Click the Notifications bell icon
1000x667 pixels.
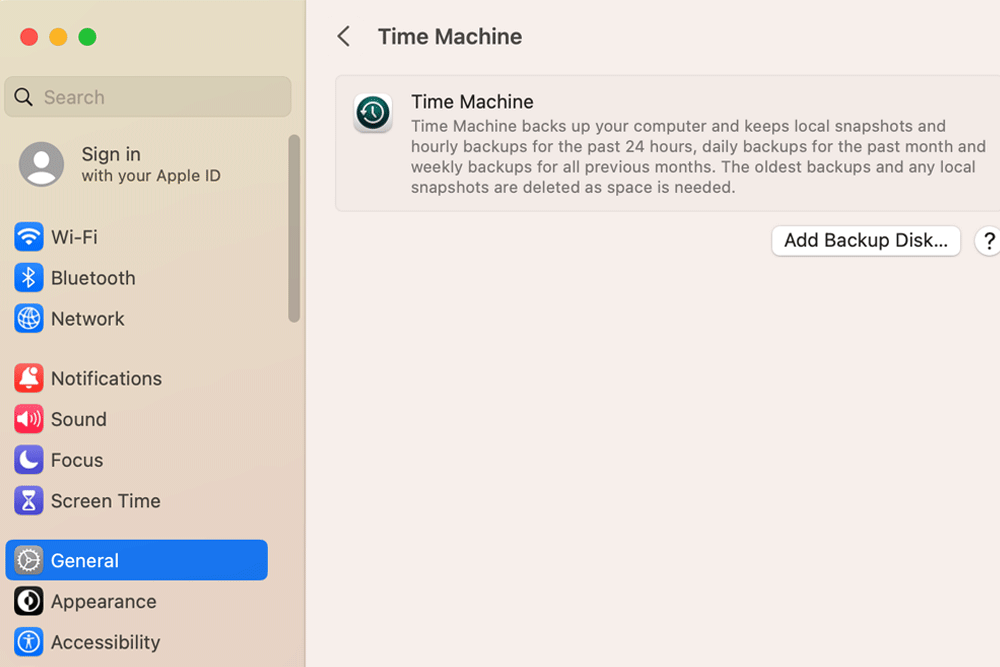(x=29, y=378)
